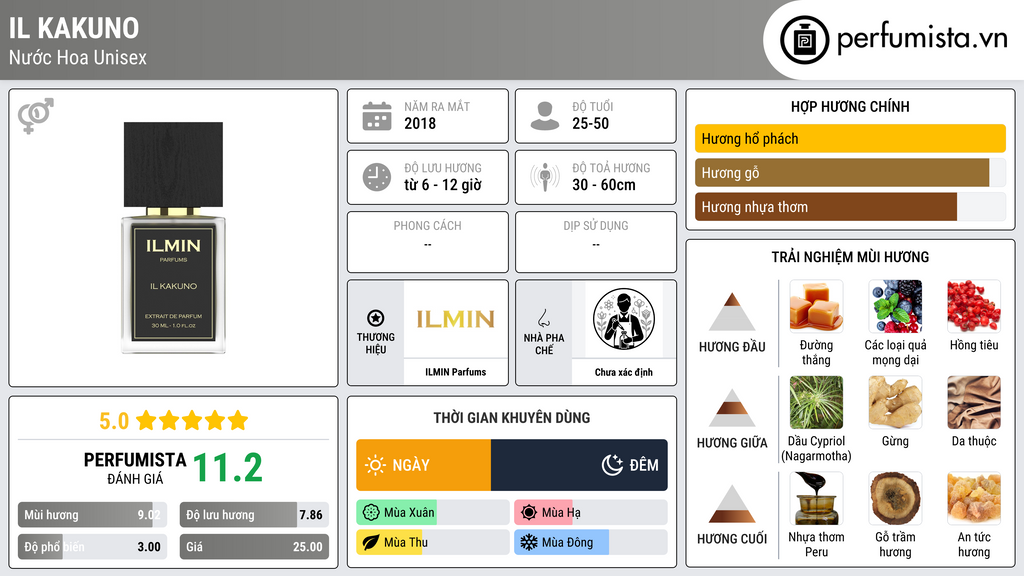Click the flower icon for Mùa Xuân
The height and width of the screenshot is (576, 1024).
click(371, 513)
